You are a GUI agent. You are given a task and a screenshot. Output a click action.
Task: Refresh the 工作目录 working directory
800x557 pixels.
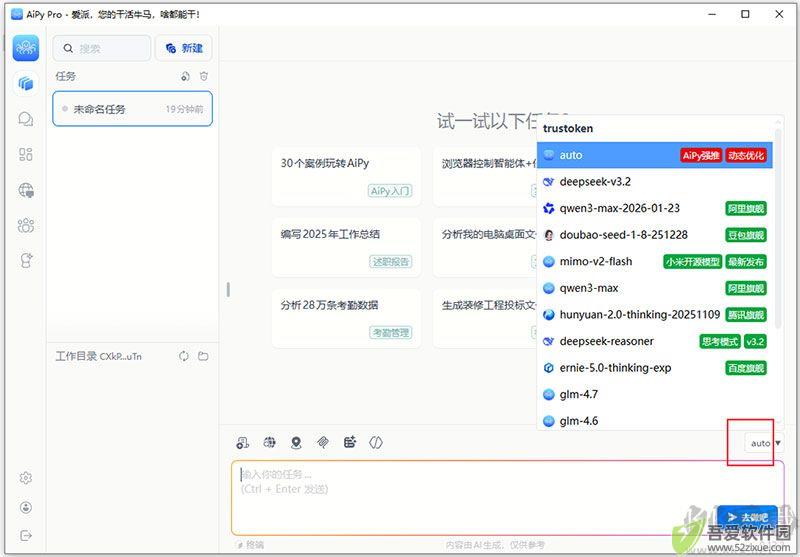tap(184, 356)
